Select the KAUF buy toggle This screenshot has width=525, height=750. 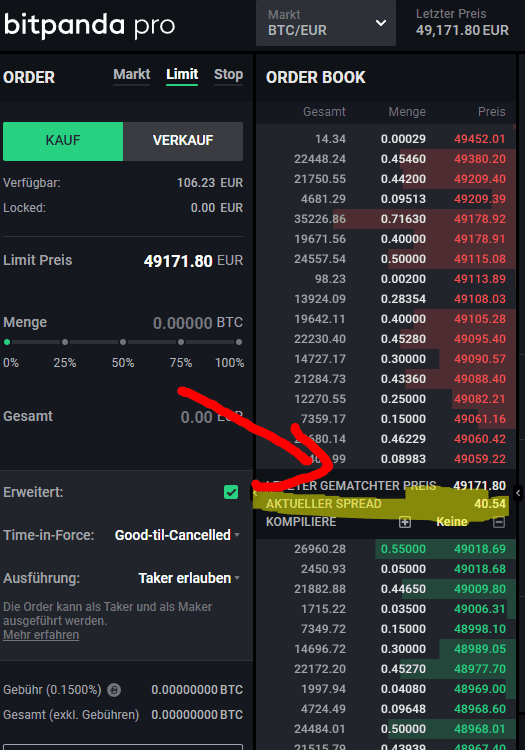pos(63,141)
